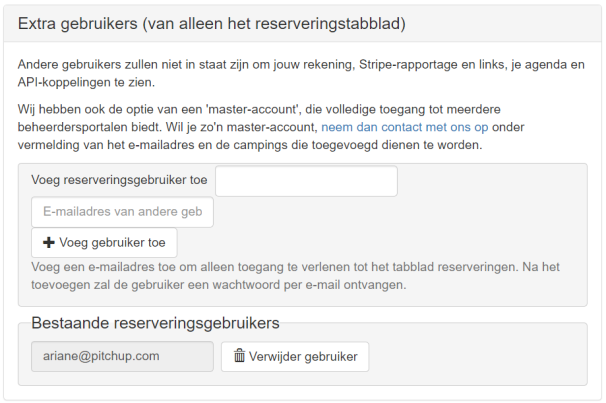Click the 'neem dan contact met ons op' link
The height and width of the screenshot is (403, 606).
(404, 127)
